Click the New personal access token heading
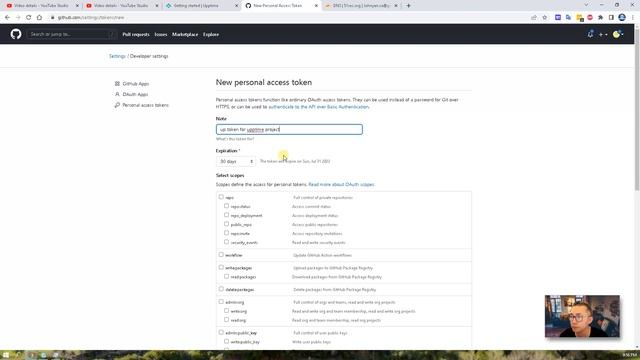The height and width of the screenshot is (360, 640). point(264,82)
